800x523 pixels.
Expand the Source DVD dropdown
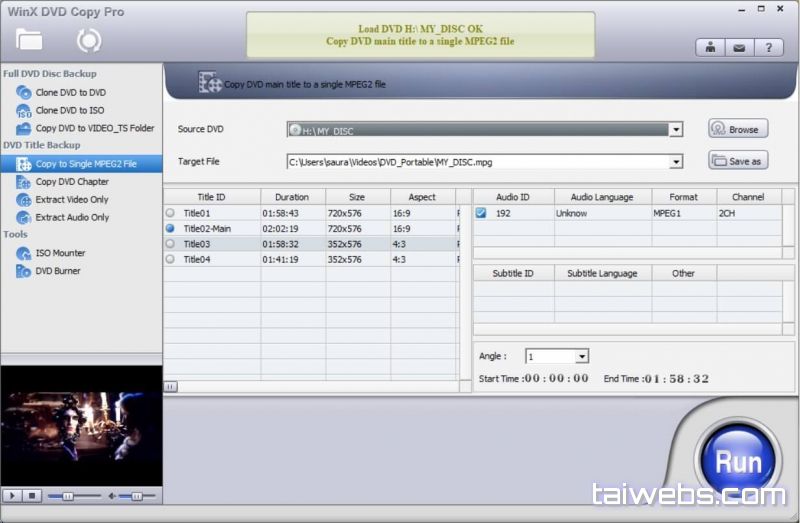click(x=676, y=130)
